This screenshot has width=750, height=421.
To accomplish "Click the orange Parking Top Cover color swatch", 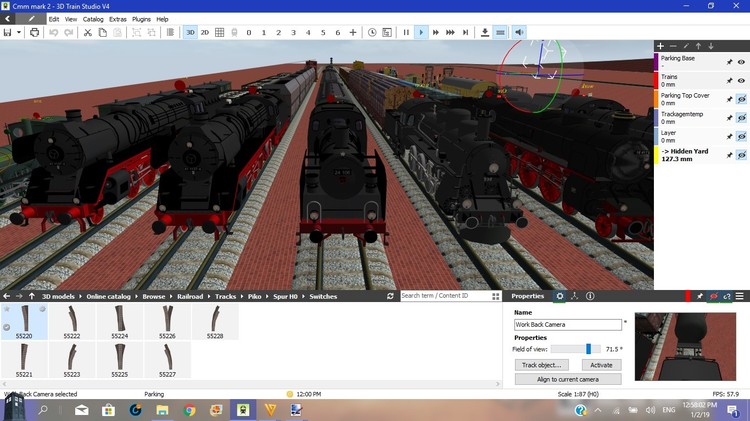I will (x=656, y=99).
